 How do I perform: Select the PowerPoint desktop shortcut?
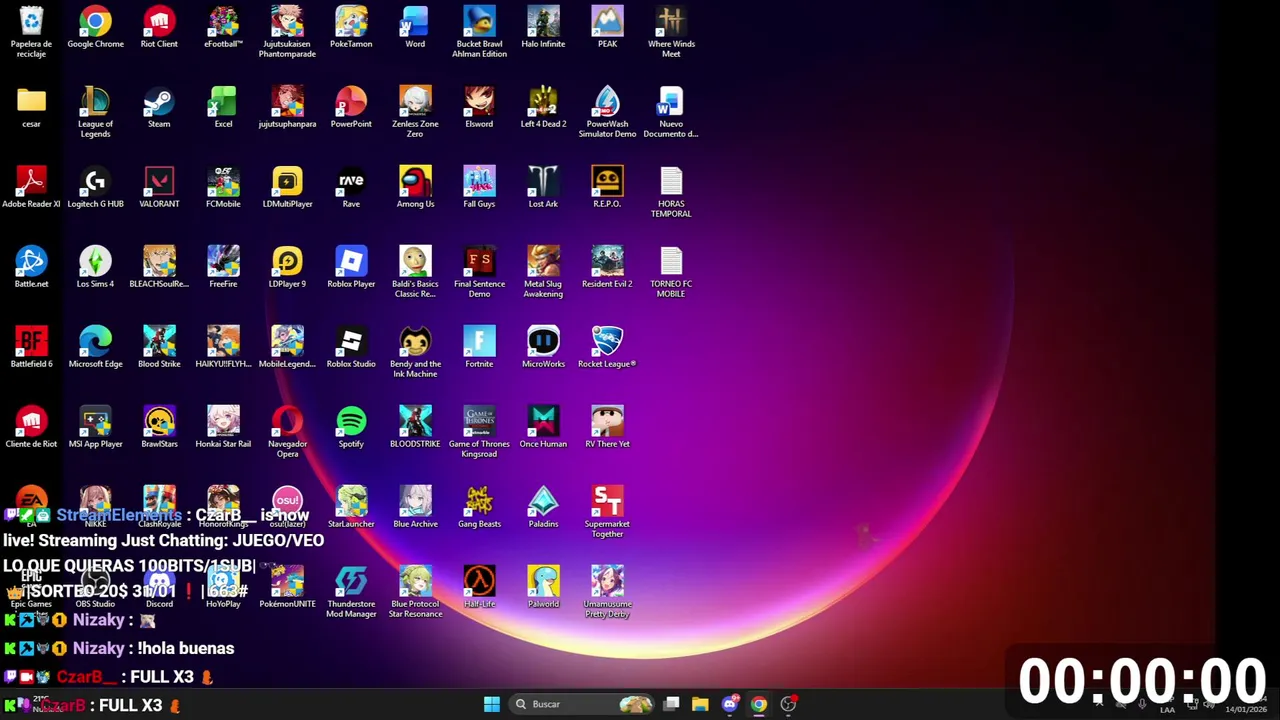(x=351, y=107)
